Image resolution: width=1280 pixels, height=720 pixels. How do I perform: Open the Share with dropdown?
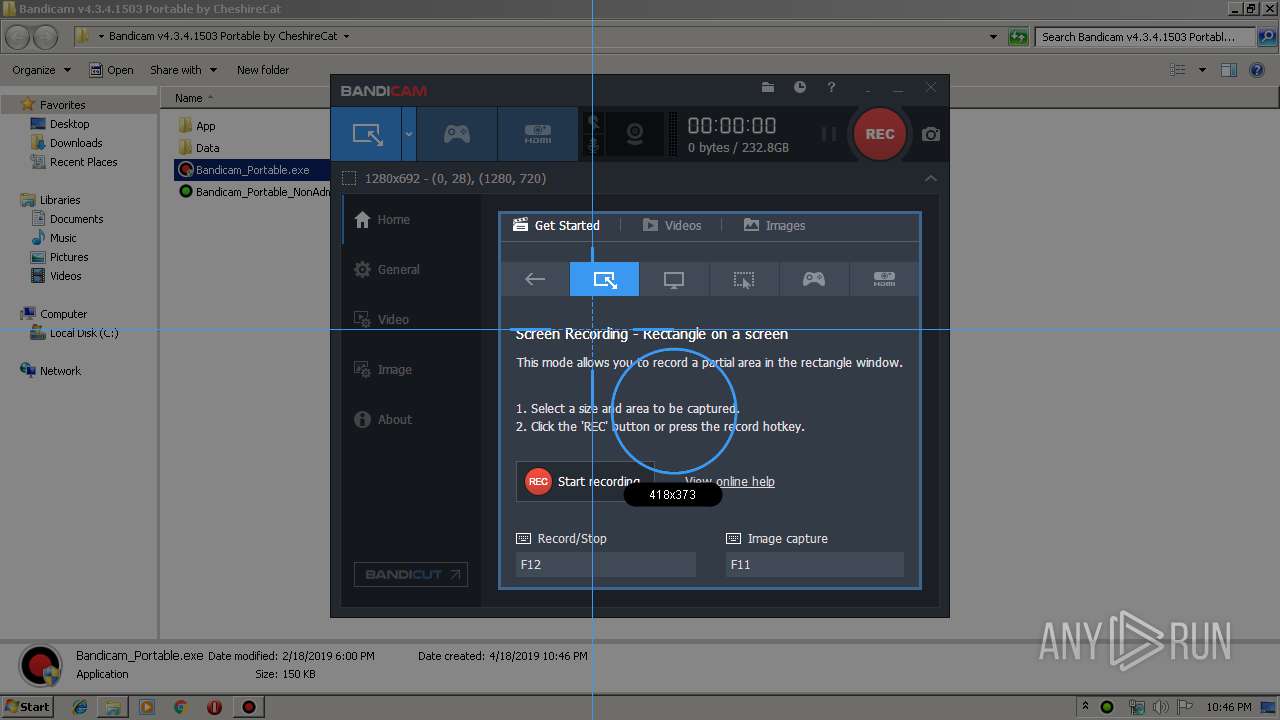(x=183, y=70)
